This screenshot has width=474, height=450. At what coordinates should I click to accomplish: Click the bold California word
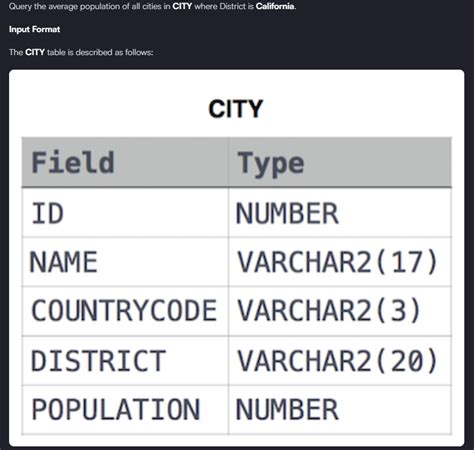point(275,6)
